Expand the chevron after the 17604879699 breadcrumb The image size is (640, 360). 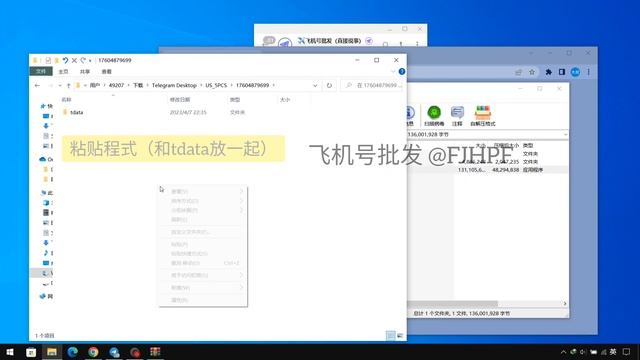pos(273,85)
